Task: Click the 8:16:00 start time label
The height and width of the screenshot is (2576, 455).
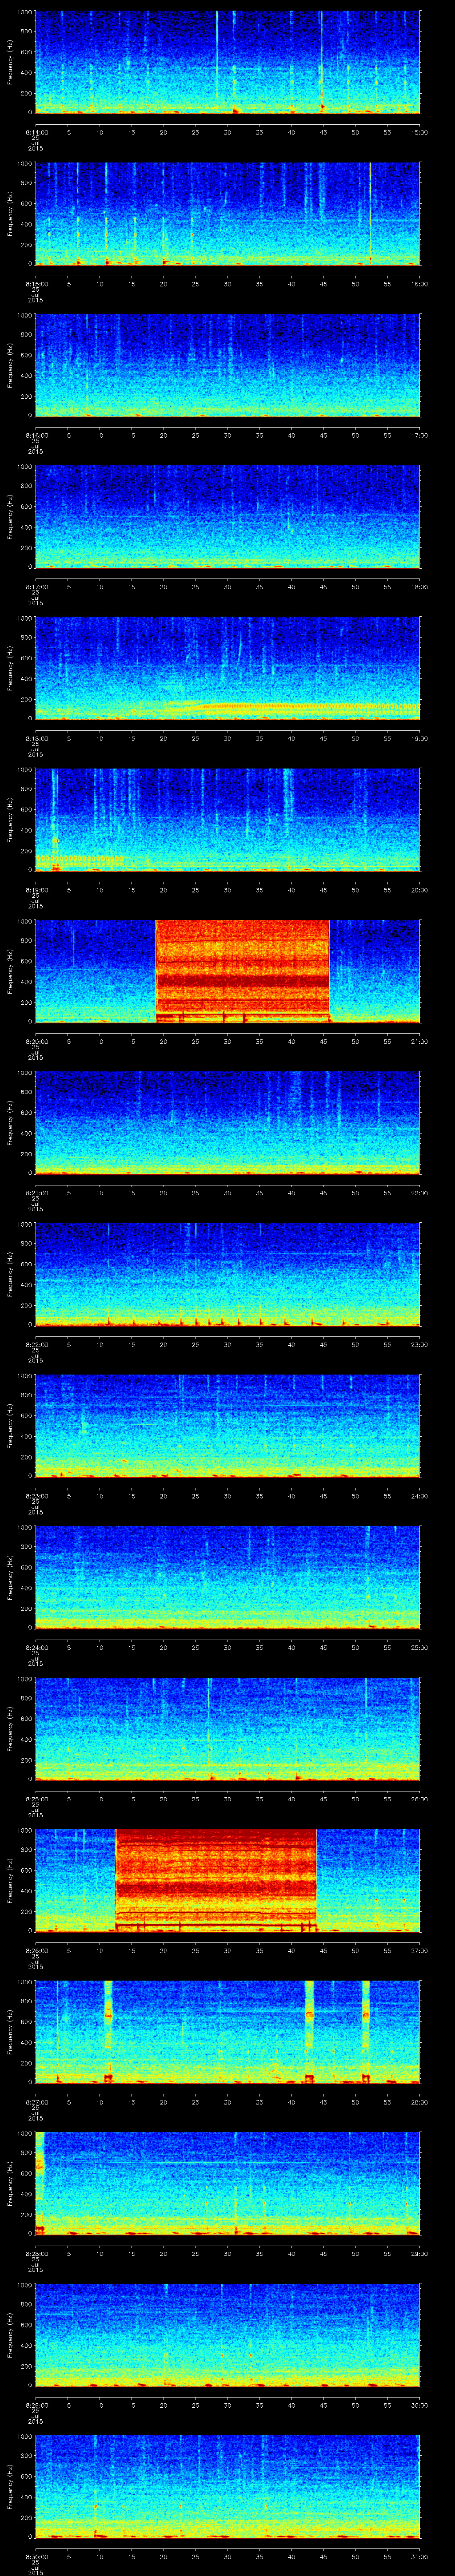Action: point(36,435)
